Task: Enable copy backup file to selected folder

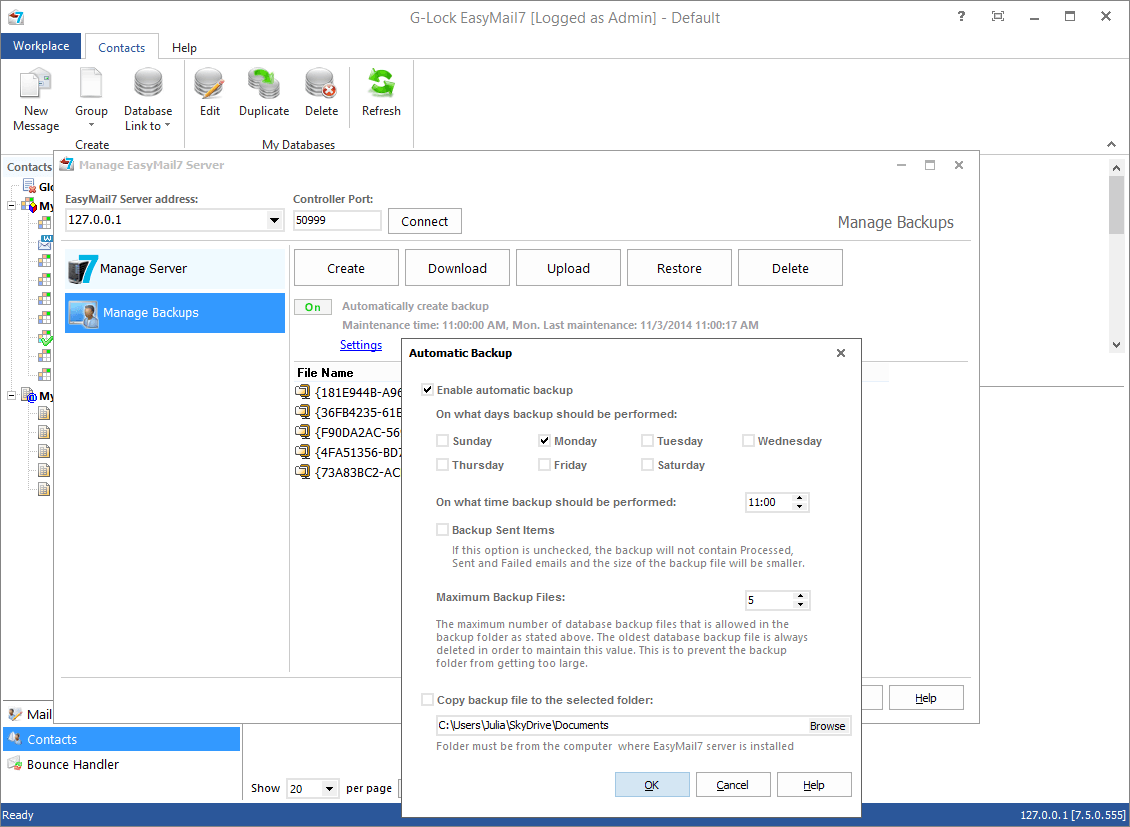Action: tap(428, 699)
